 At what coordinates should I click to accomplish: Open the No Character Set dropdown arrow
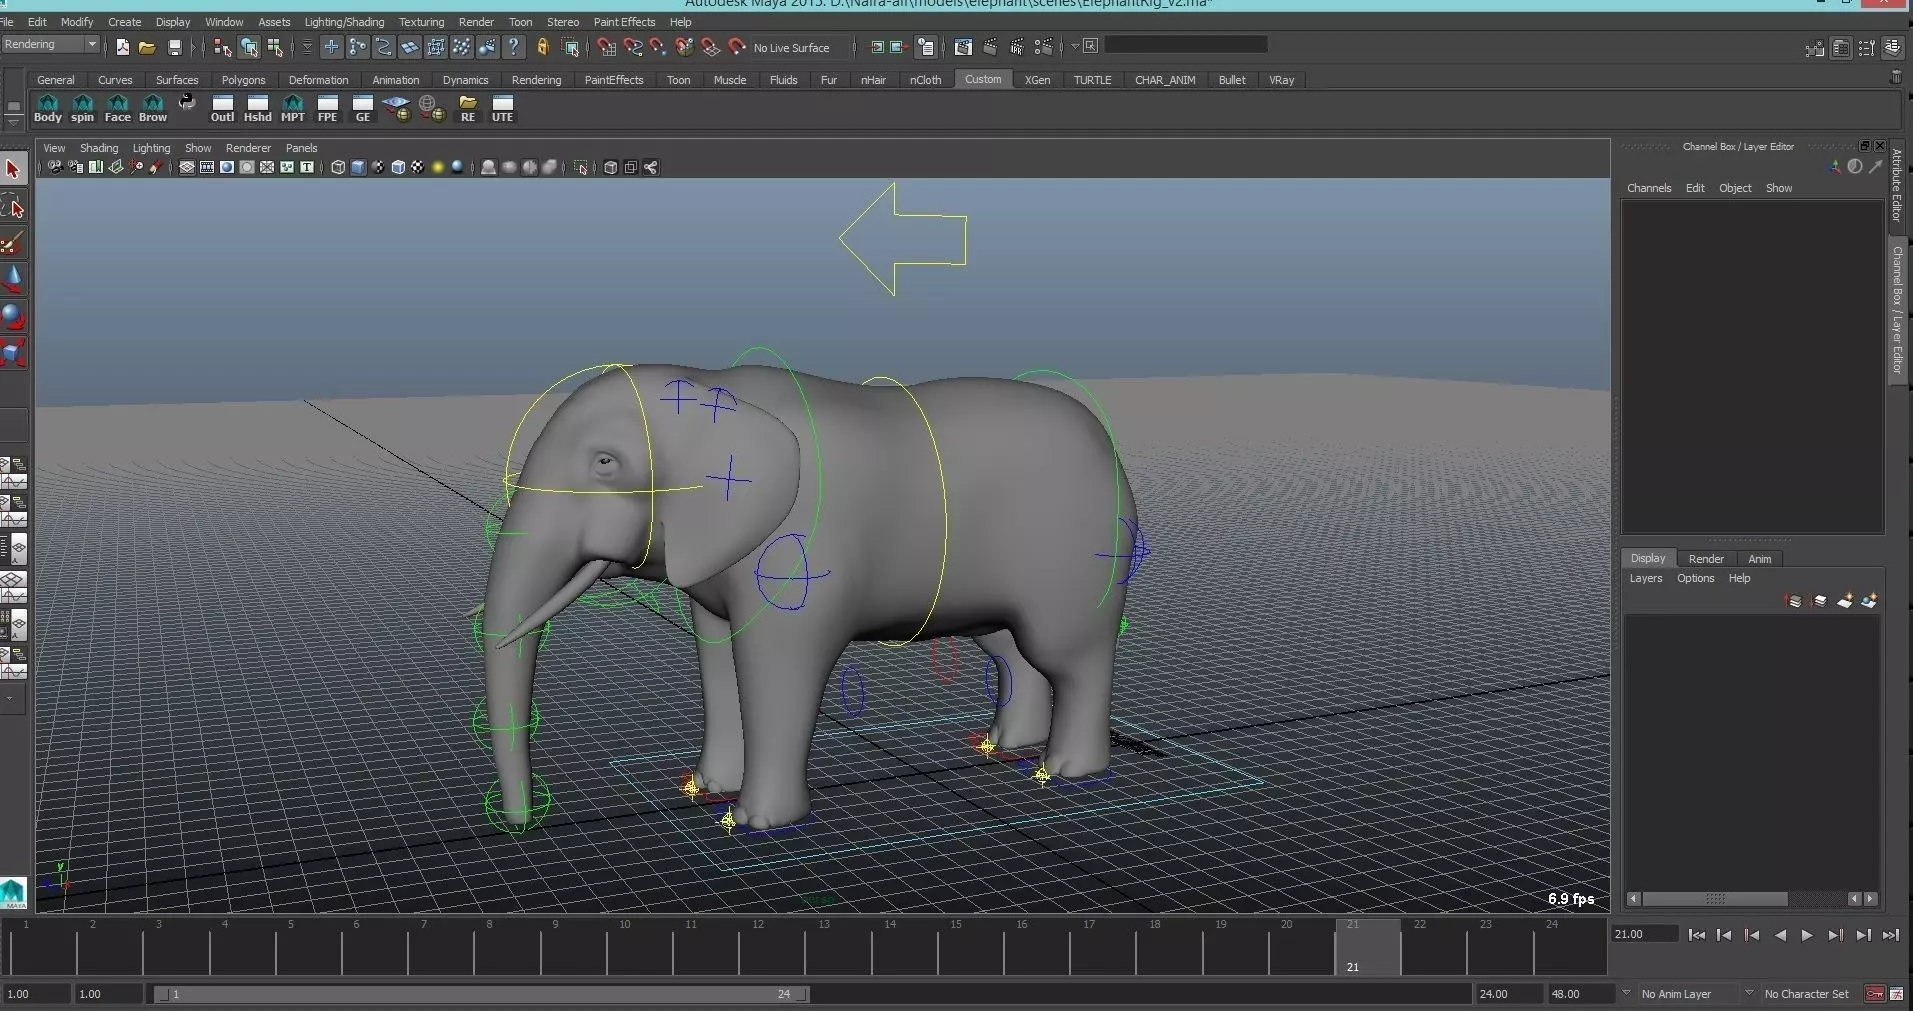point(1749,993)
